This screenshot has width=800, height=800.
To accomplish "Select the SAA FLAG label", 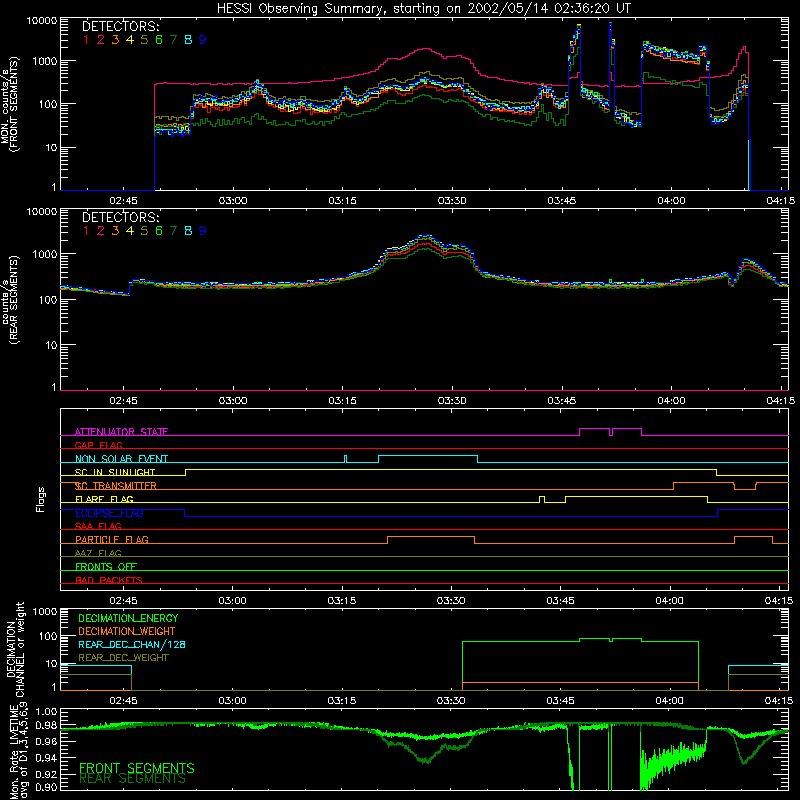I will [98, 526].
